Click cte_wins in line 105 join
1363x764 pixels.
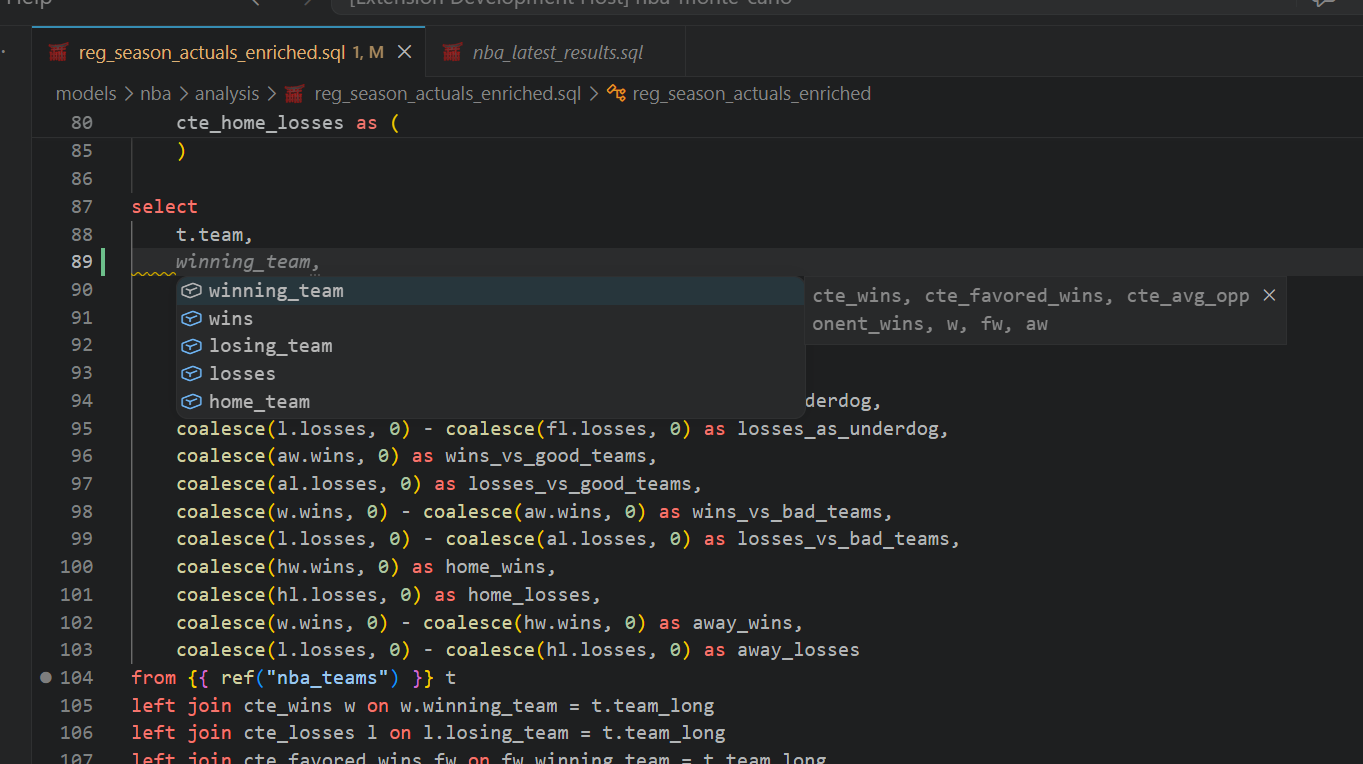(x=288, y=706)
